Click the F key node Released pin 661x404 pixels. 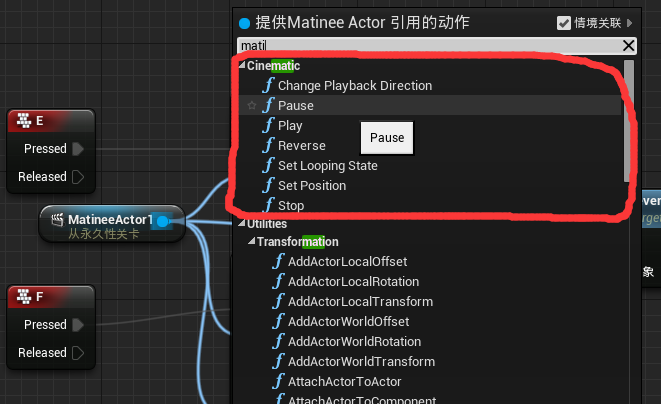[78, 353]
